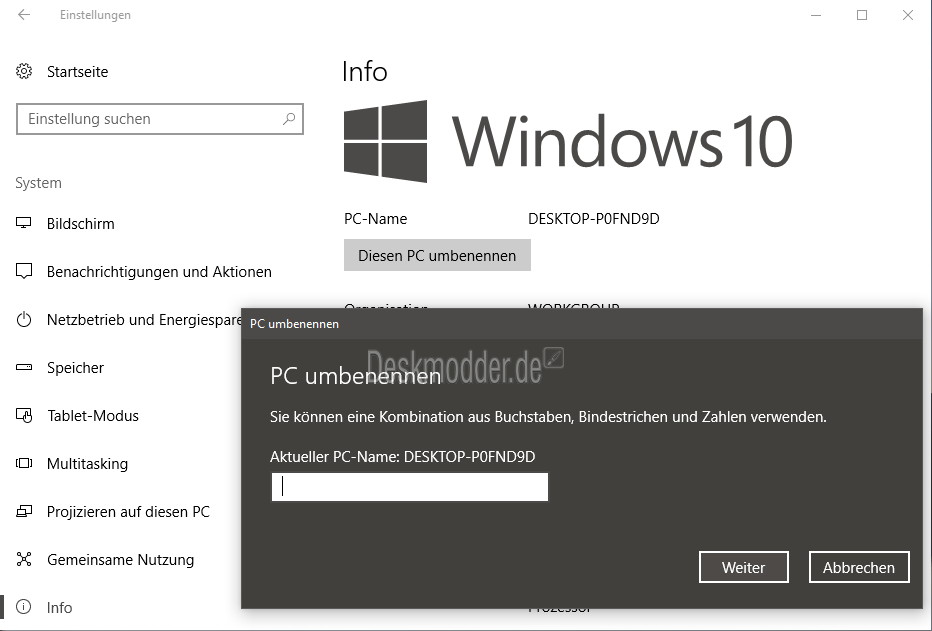Open the Bildschirm settings page

80,224
